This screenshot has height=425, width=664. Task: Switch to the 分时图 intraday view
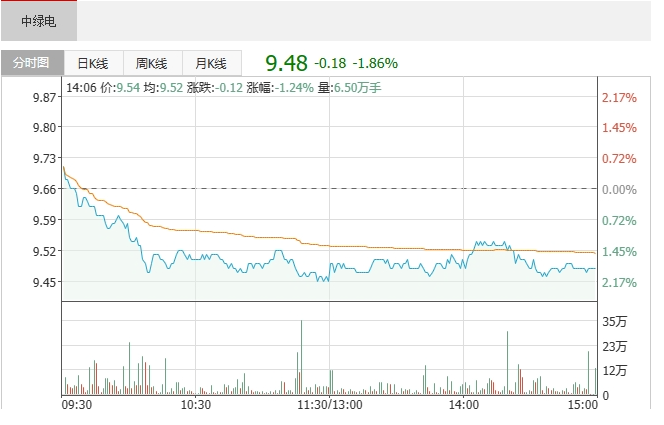click(31, 62)
